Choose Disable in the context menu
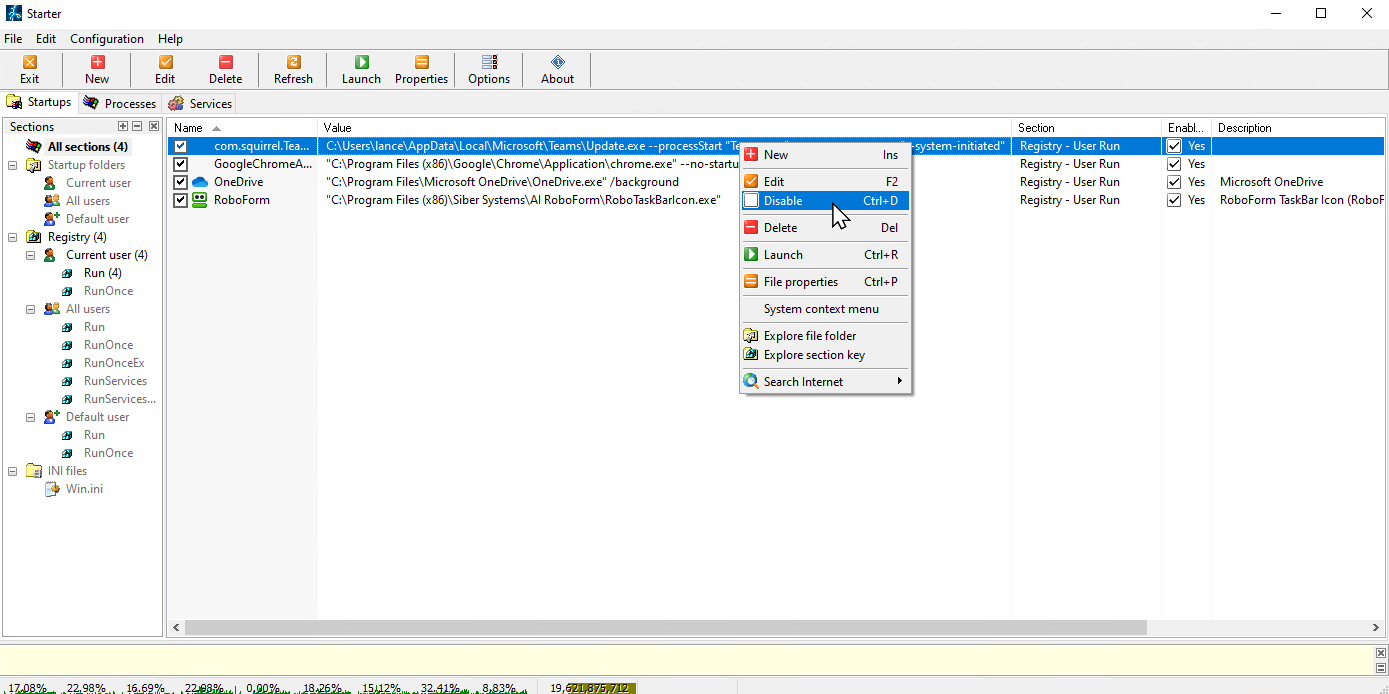 (x=782, y=201)
